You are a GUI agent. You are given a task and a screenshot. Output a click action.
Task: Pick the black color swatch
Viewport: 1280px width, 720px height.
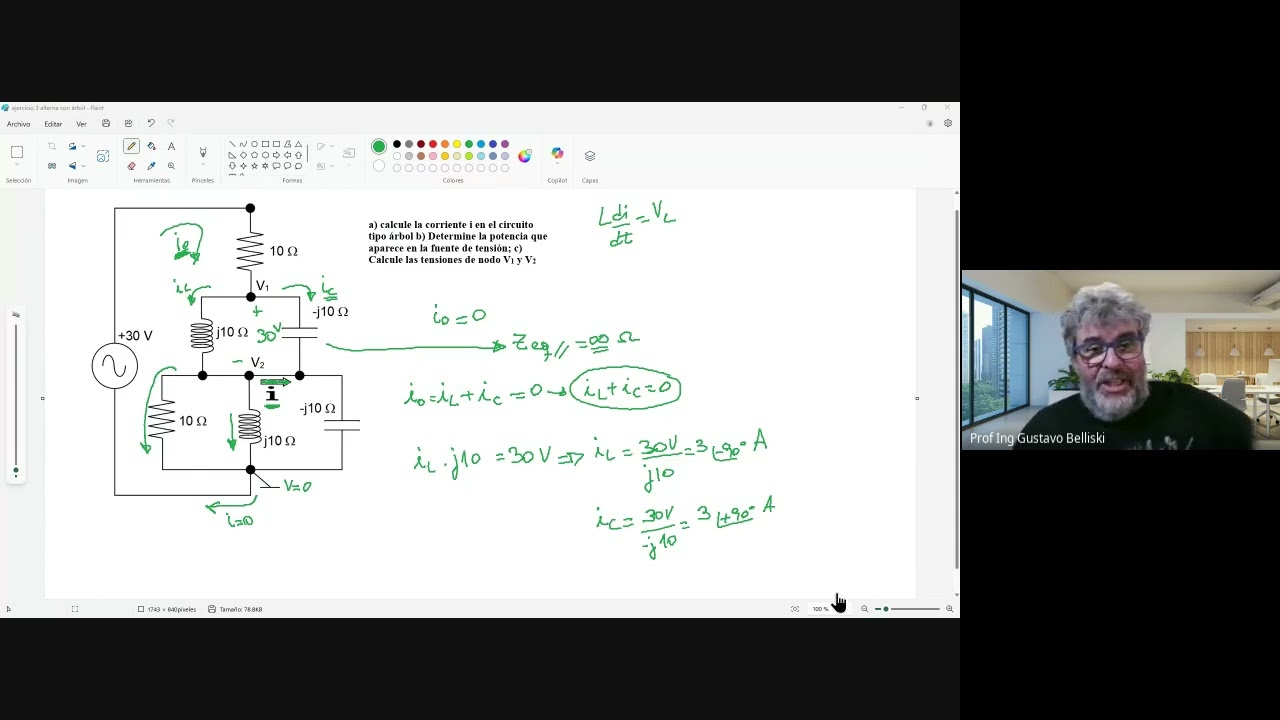(397, 144)
